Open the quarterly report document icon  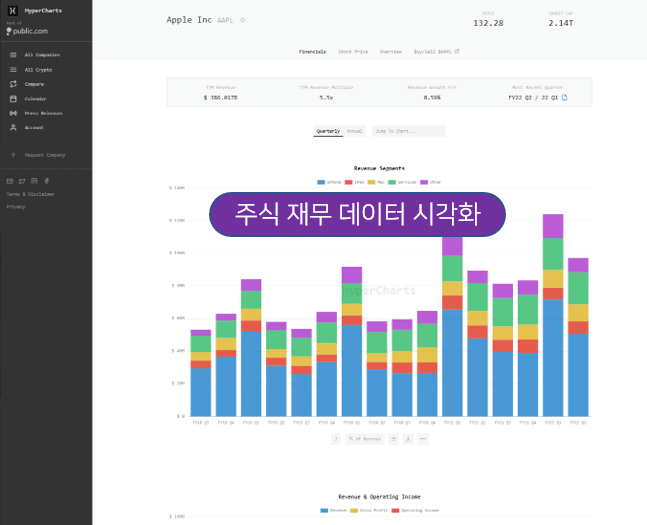pyautogui.click(x=564, y=97)
